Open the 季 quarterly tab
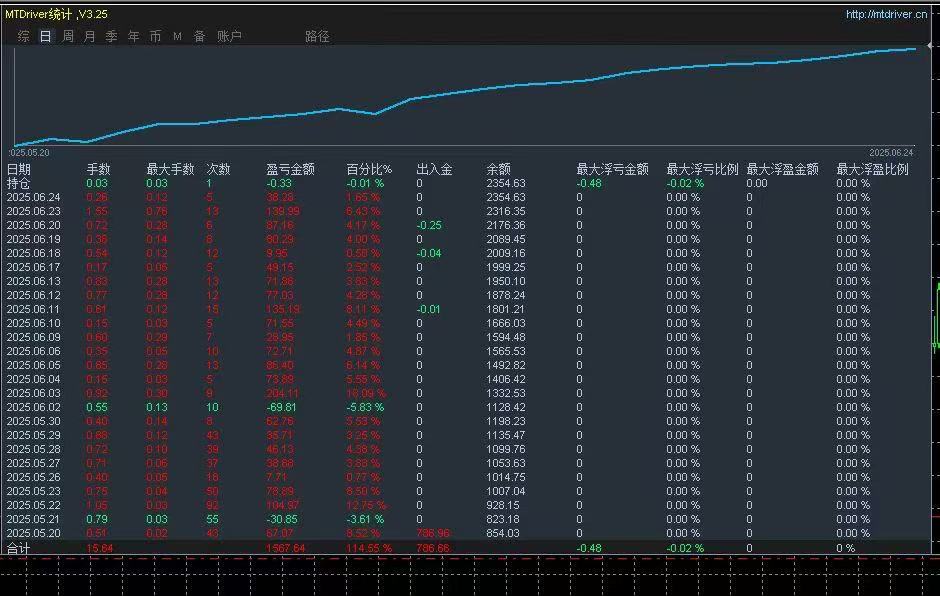This screenshot has width=940, height=596. point(112,36)
